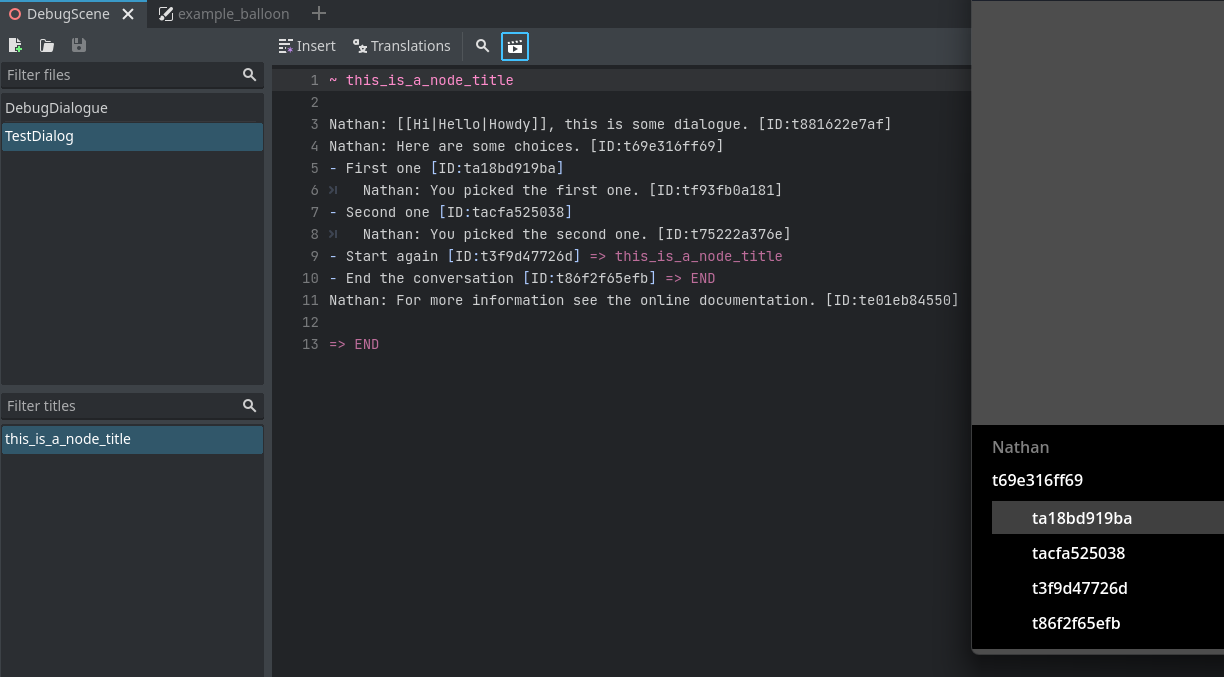Open an existing dialogue file

coord(46,45)
